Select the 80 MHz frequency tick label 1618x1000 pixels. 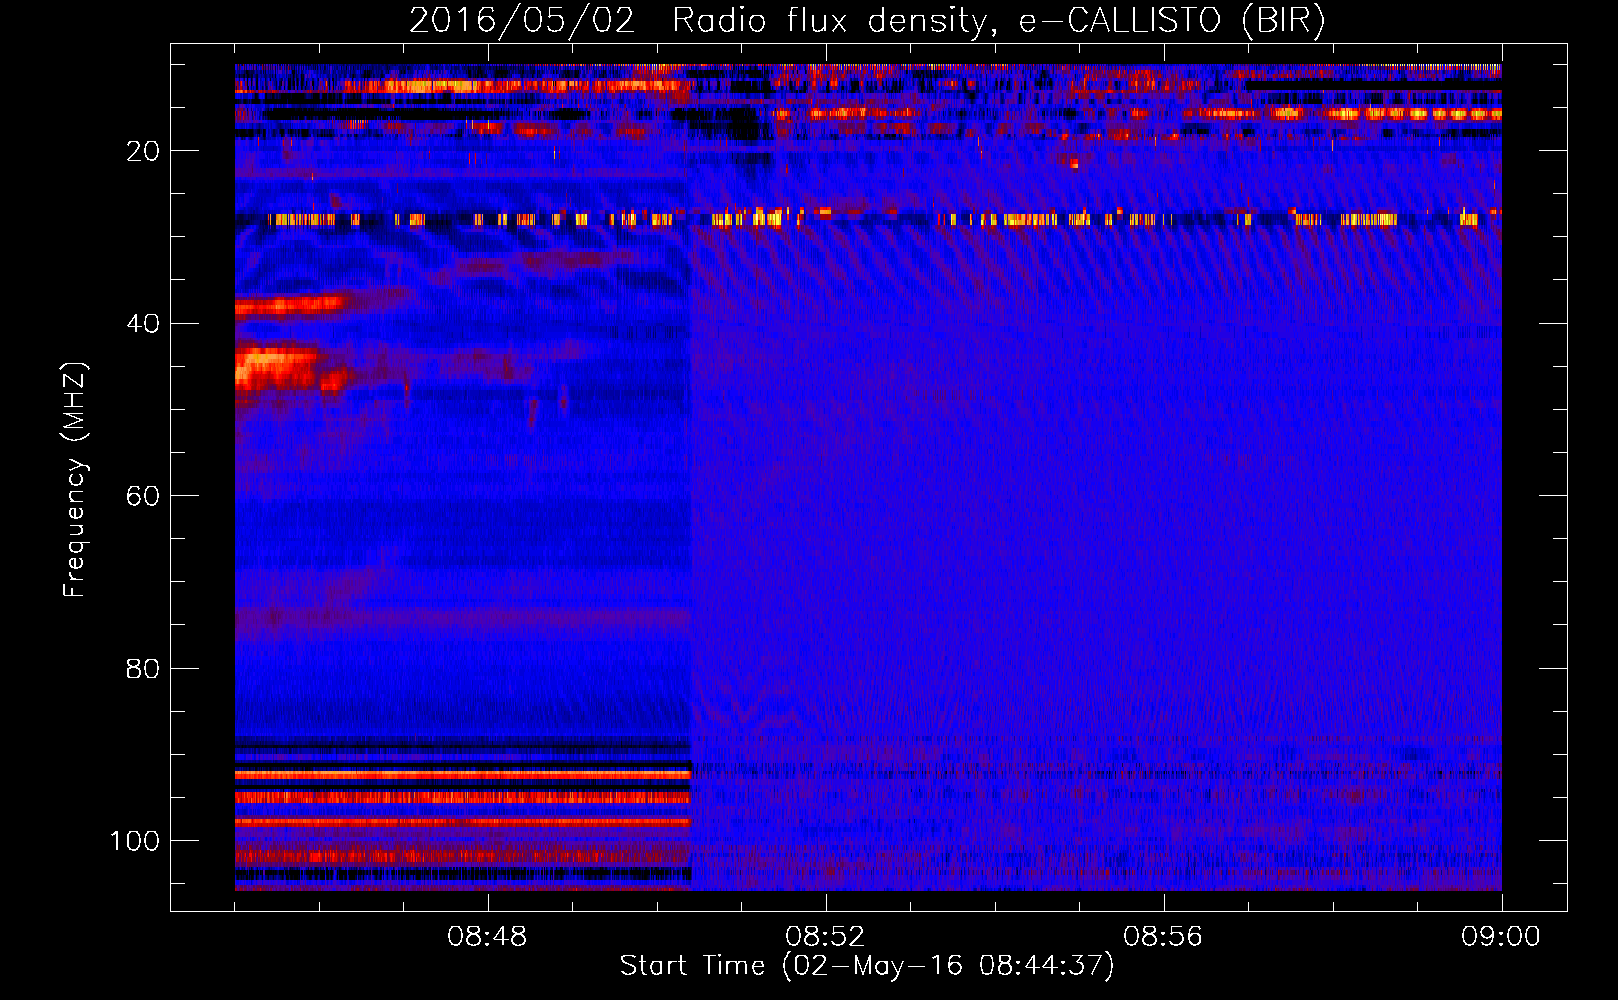tap(143, 668)
